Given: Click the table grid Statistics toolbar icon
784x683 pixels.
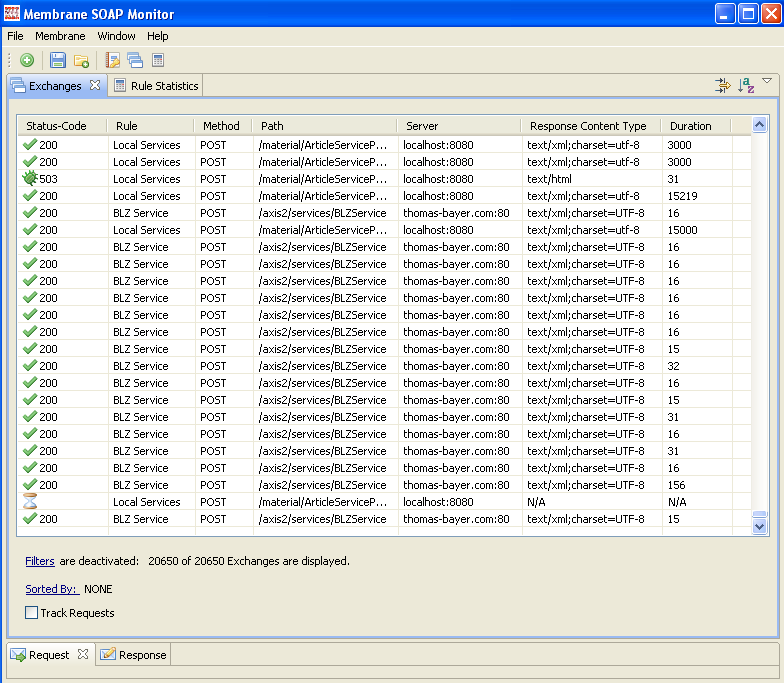Looking at the screenshot, I should [158, 60].
